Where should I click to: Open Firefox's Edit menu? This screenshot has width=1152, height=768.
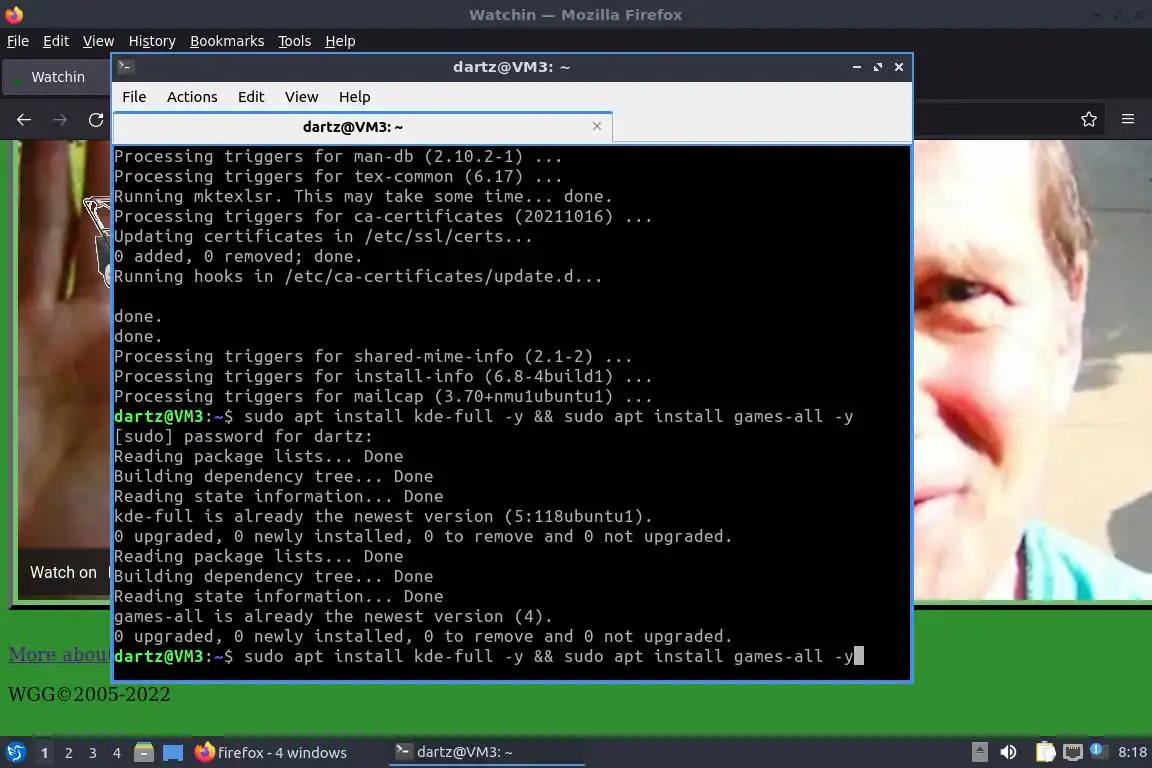[x=56, y=41]
